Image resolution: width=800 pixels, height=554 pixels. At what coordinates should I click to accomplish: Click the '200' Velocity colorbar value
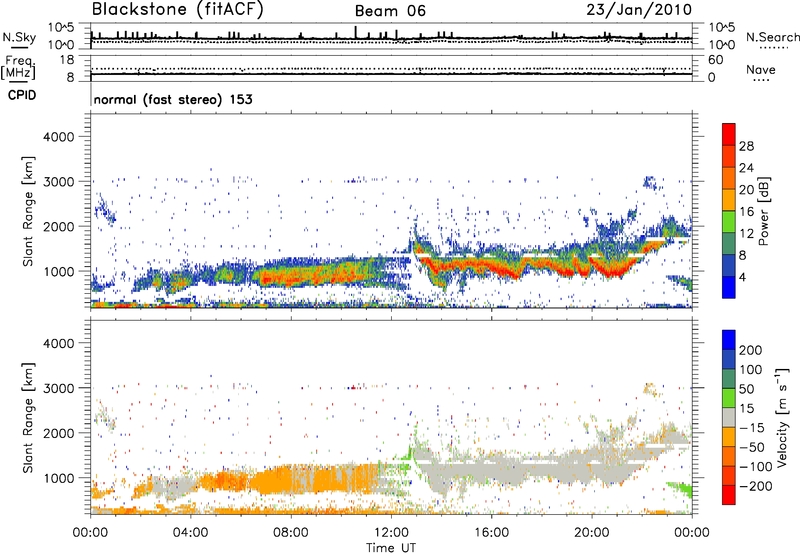(x=751, y=350)
